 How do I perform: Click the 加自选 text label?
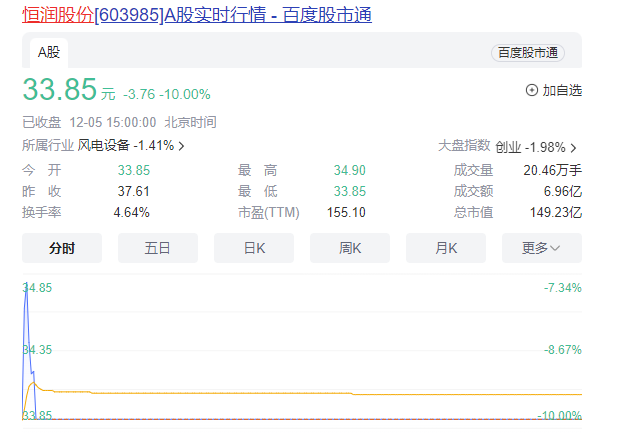562,90
